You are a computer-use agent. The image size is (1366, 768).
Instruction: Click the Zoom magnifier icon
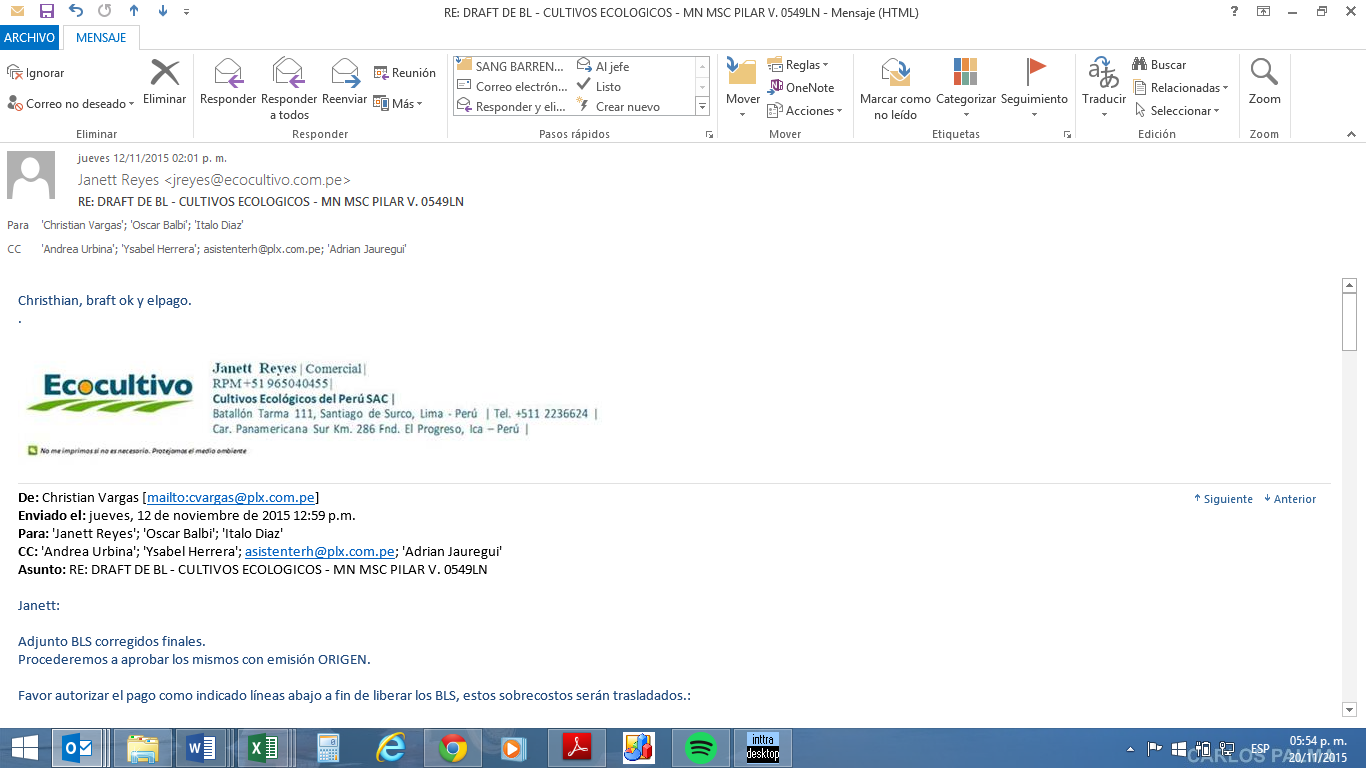1264,75
